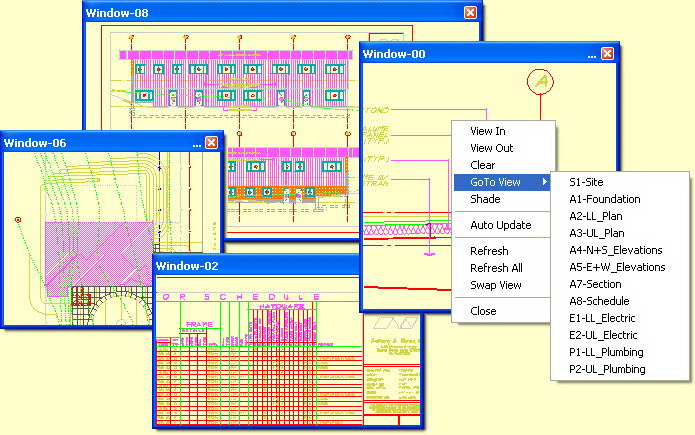The width and height of the screenshot is (695, 435).
Task: Open the A4-N+S_Elevations view
Action: point(616,251)
